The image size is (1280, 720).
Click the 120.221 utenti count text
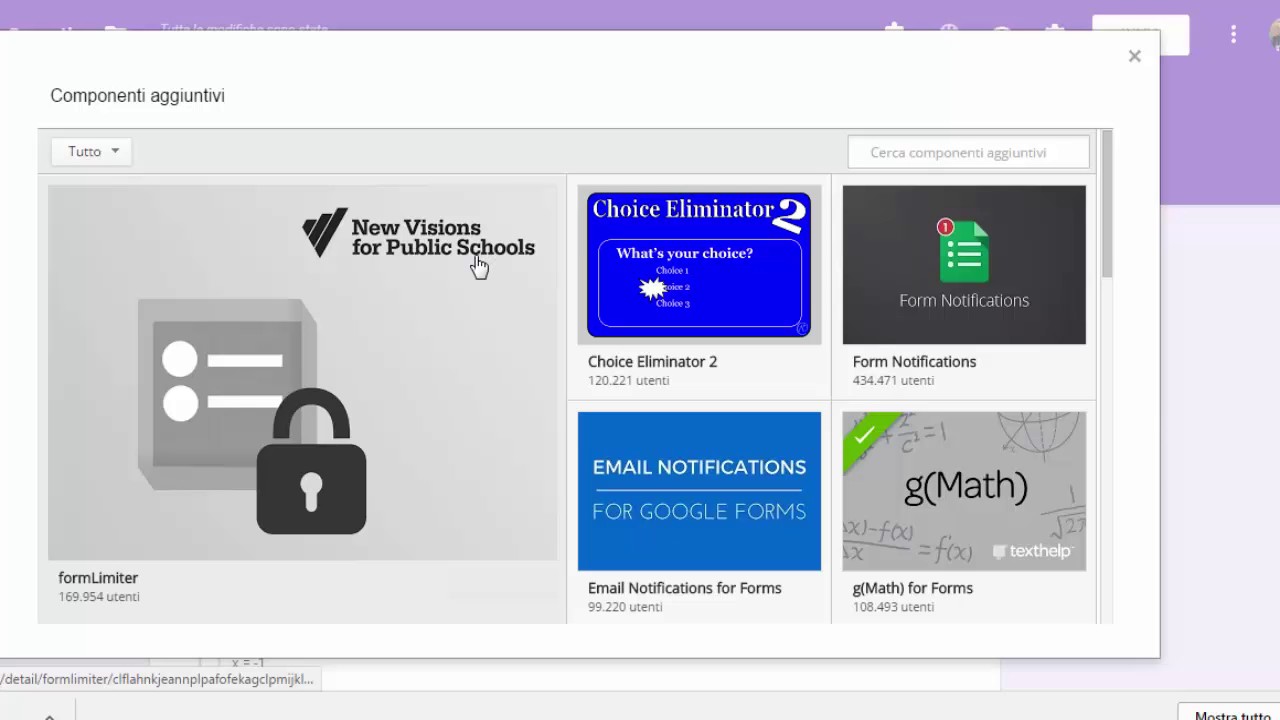(x=629, y=381)
